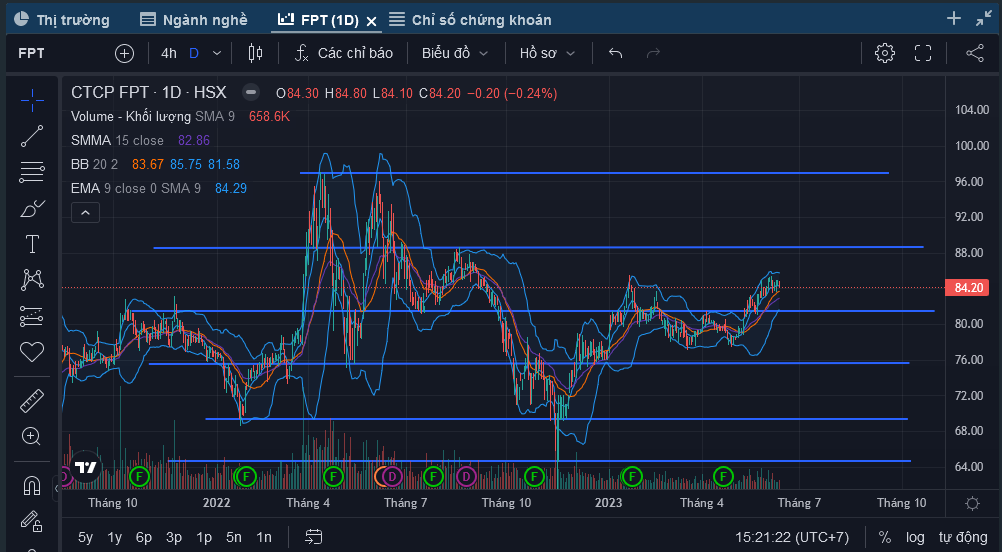Click the TradingView logo on chart
Image resolution: width=1002 pixels, height=552 pixels.
86,468
